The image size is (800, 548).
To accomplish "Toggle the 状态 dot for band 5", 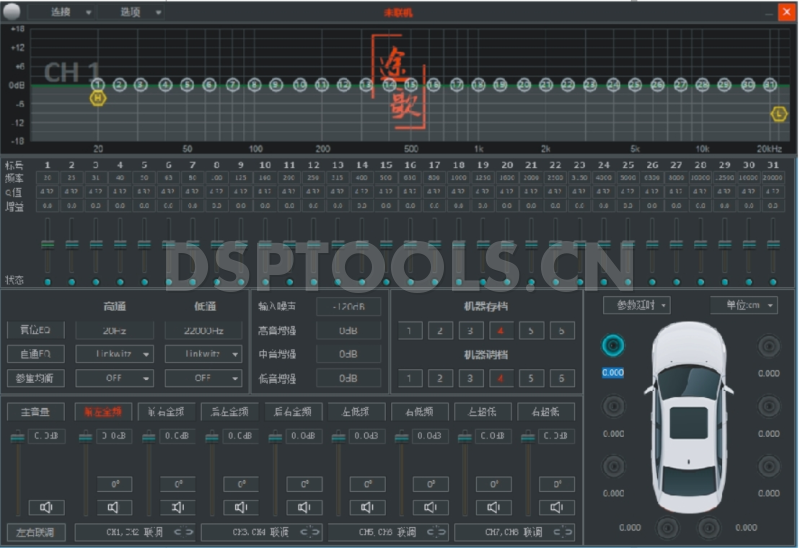I will (x=144, y=282).
